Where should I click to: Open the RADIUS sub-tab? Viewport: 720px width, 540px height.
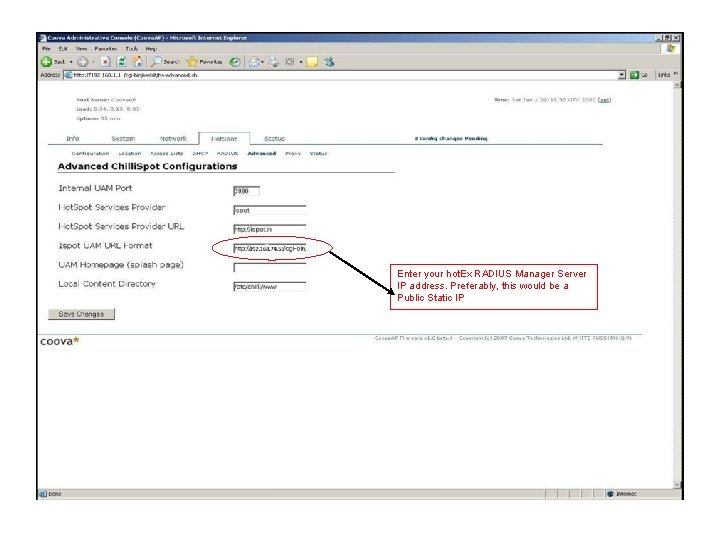coord(227,153)
